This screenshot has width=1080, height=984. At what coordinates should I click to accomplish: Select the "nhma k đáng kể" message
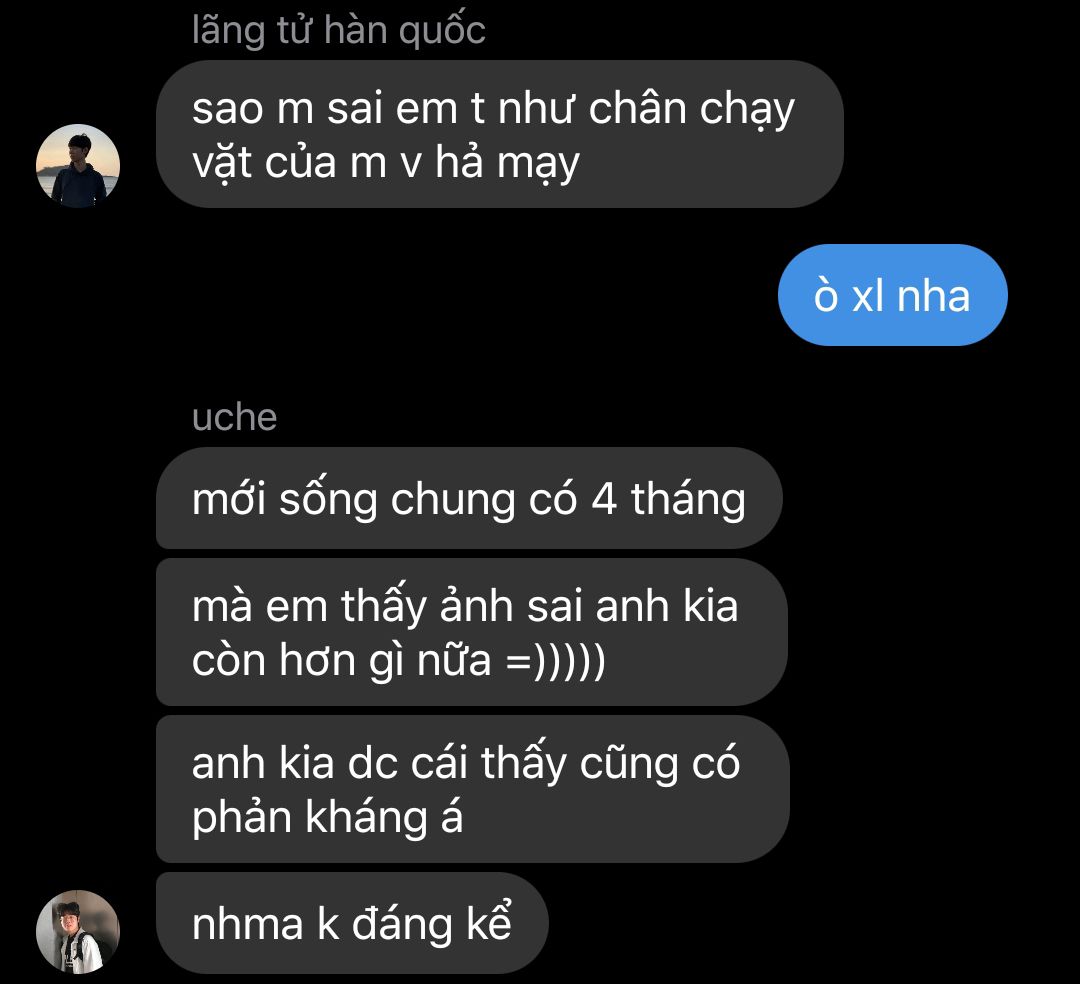point(352,923)
